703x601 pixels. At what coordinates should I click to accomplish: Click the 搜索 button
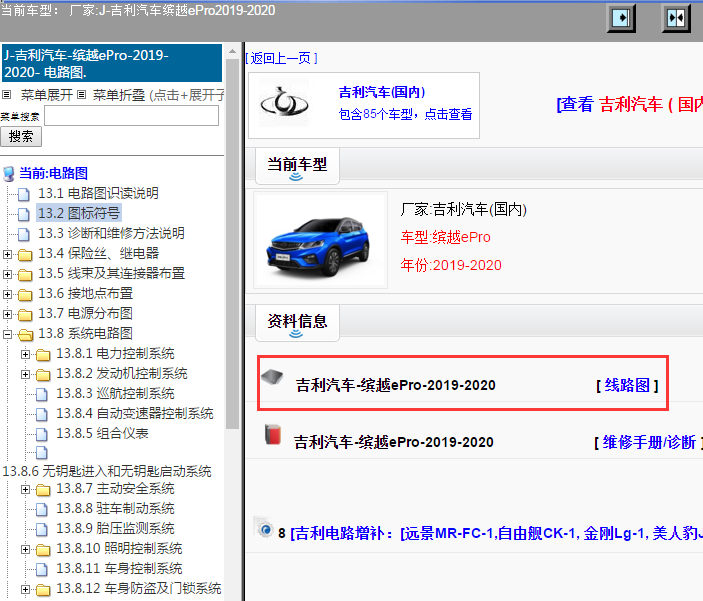21,137
